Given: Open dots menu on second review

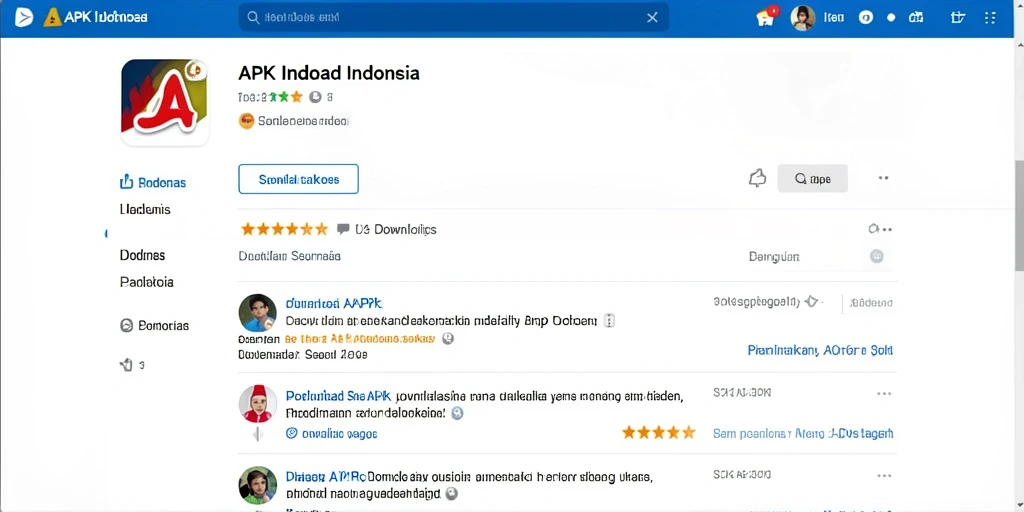Looking at the screenshot, I should (884, 394).
